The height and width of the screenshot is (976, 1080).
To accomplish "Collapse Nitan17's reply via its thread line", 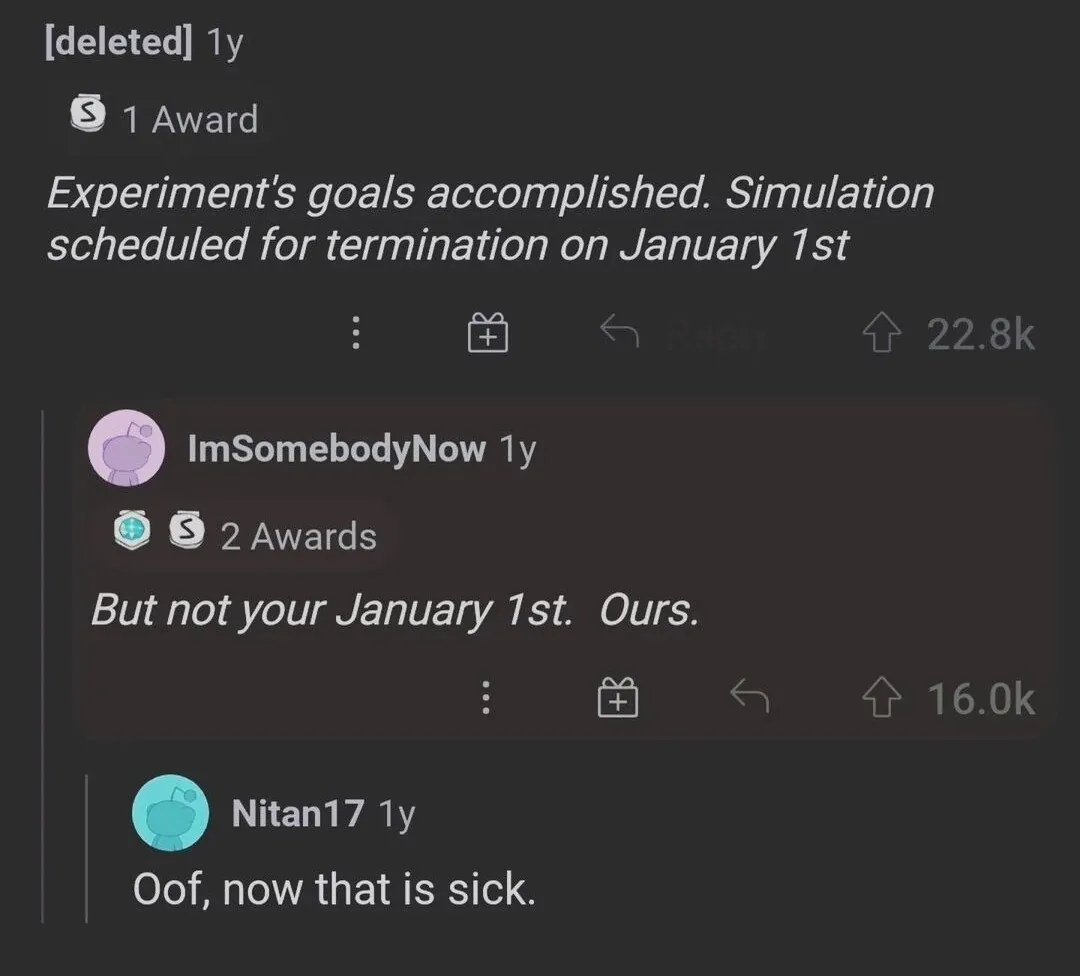I will [x=87, y=848].
